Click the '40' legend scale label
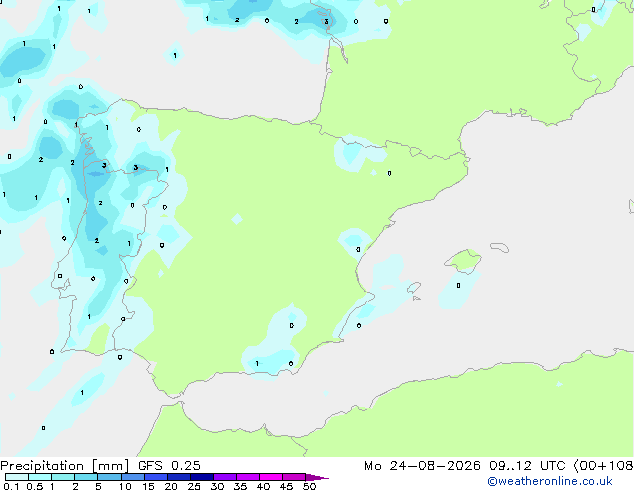The width and height of the screenshot is (634, 490). (263, 486)
